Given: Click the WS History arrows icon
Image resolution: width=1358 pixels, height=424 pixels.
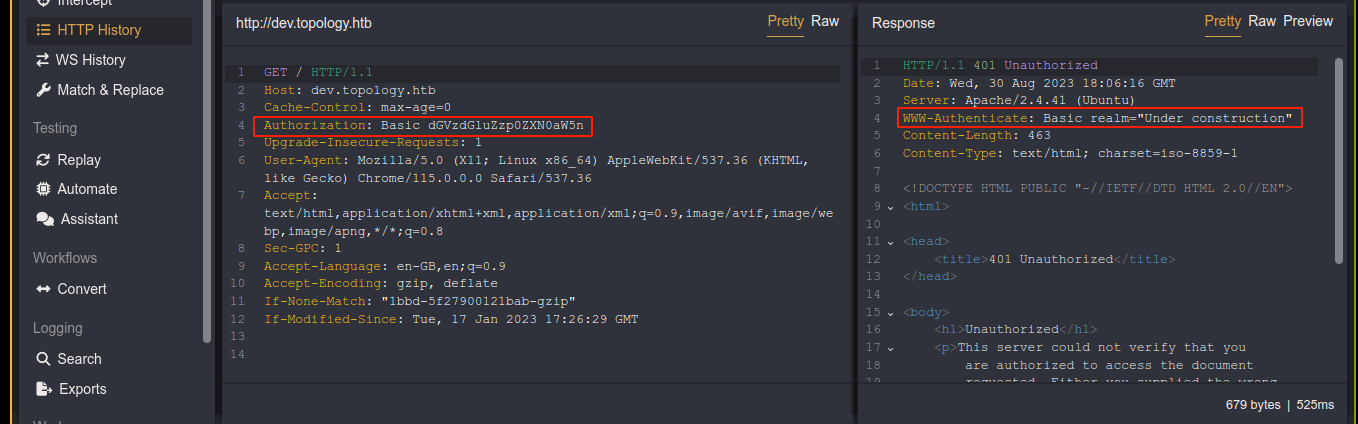Looking at the screenshot, I should coord(43,60).
